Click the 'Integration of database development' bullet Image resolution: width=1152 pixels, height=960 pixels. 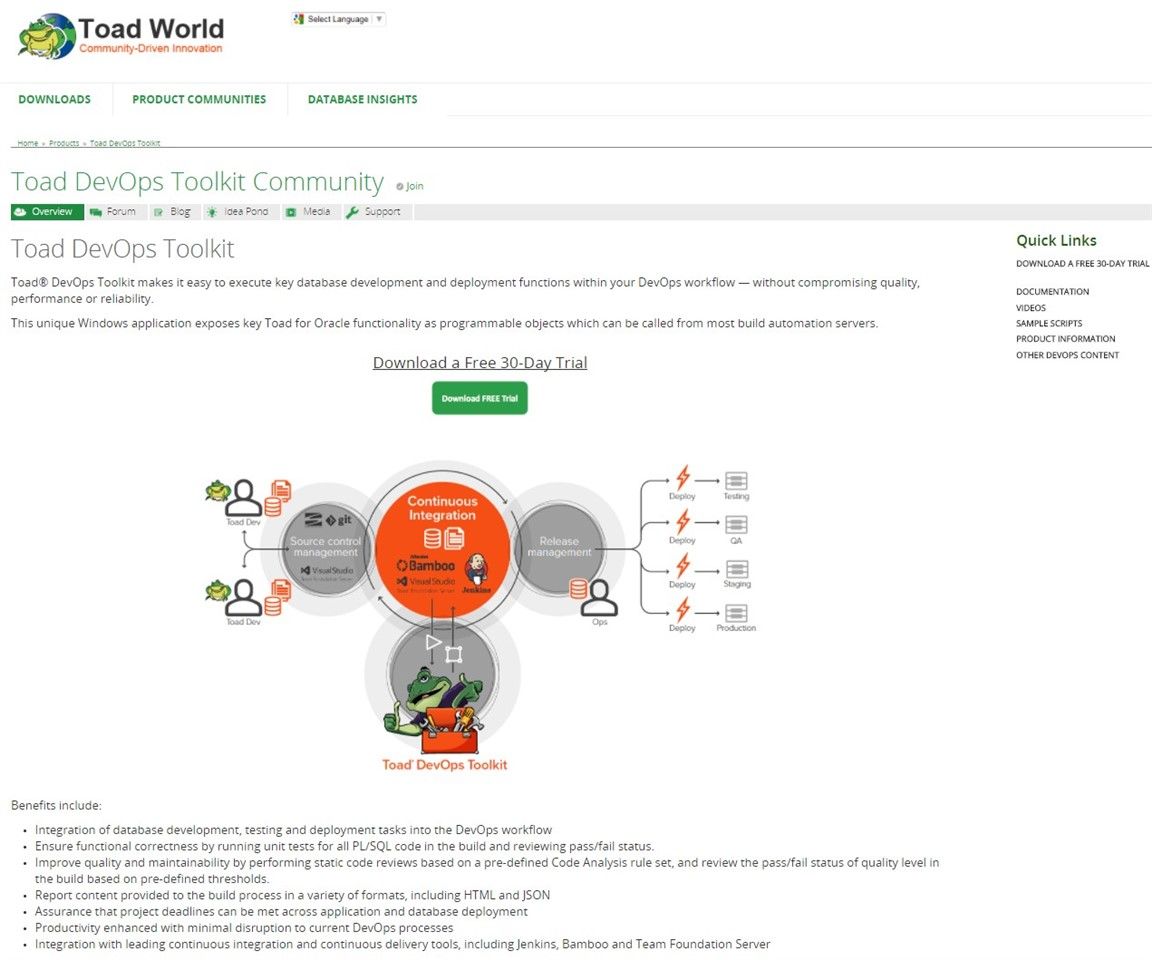(293, 830)
